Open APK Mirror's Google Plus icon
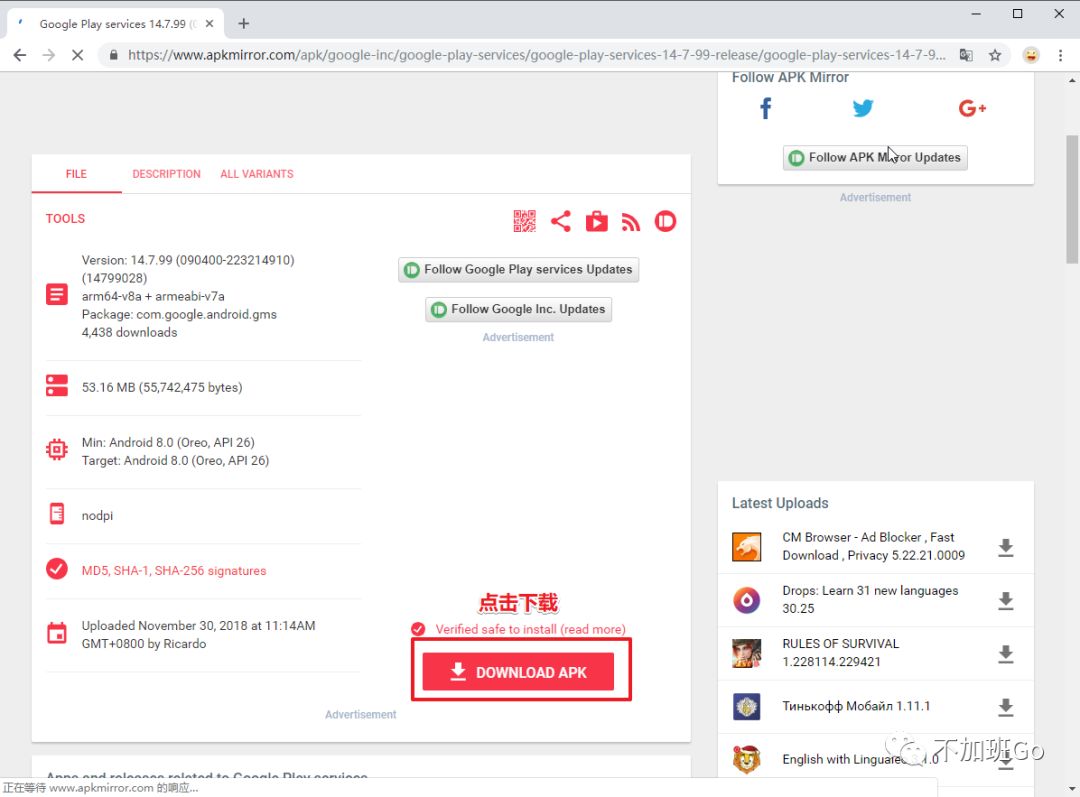Screen dimensions: 1080x797 pos(972,108)
